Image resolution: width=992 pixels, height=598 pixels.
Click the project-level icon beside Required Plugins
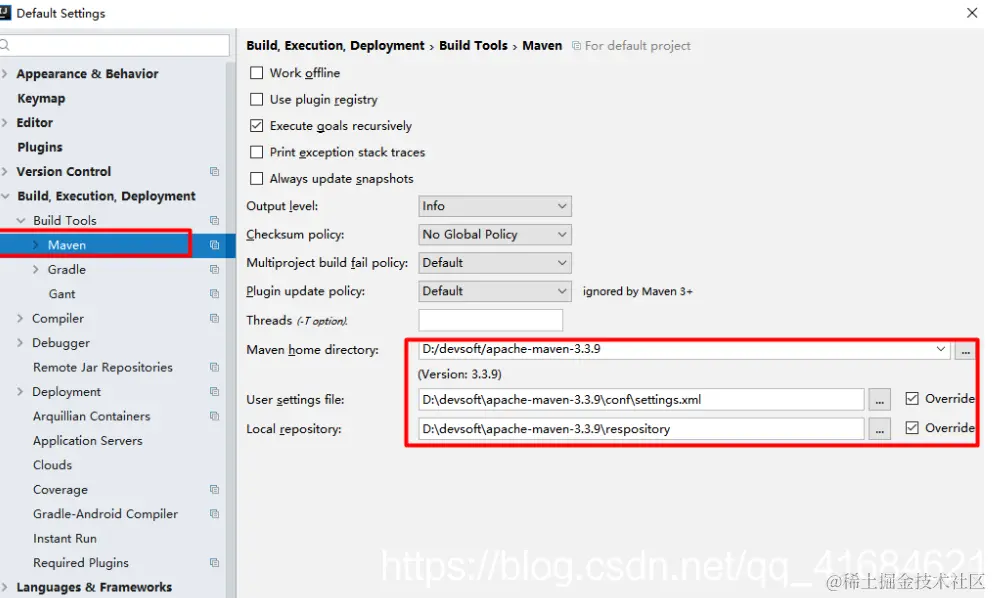214,563
